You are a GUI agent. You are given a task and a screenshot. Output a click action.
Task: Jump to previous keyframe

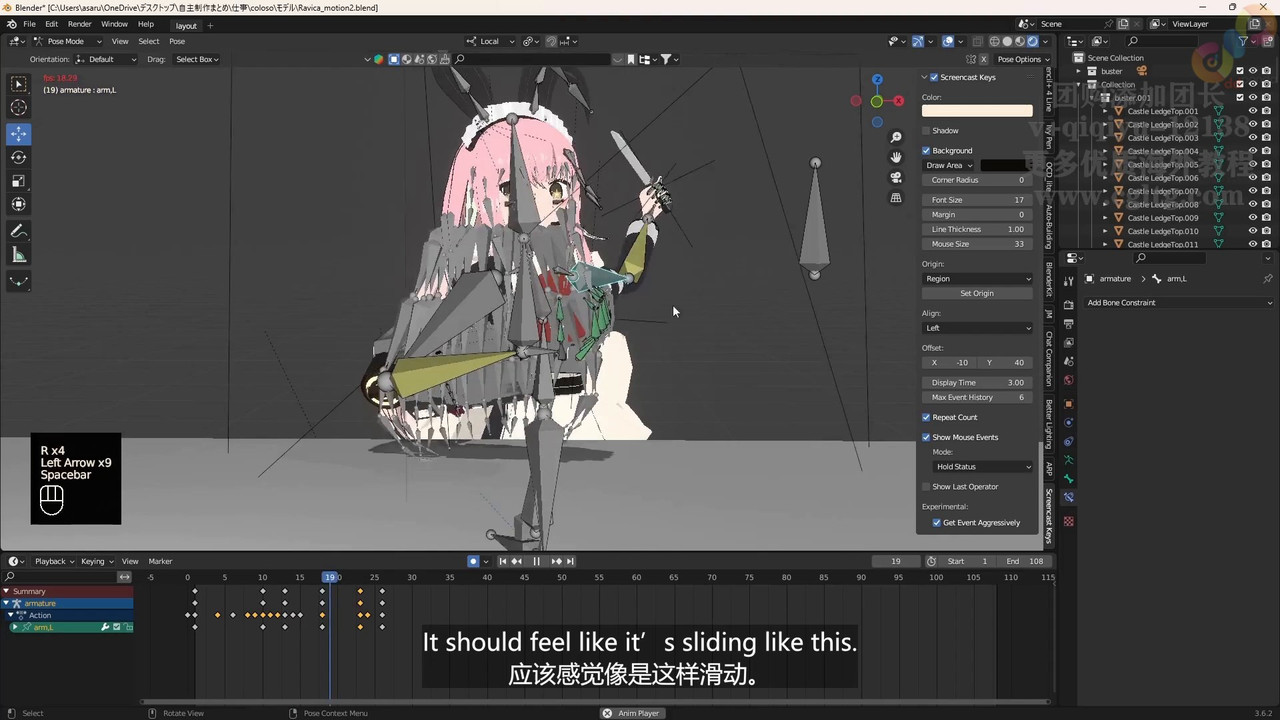click(x=517, y=561)
